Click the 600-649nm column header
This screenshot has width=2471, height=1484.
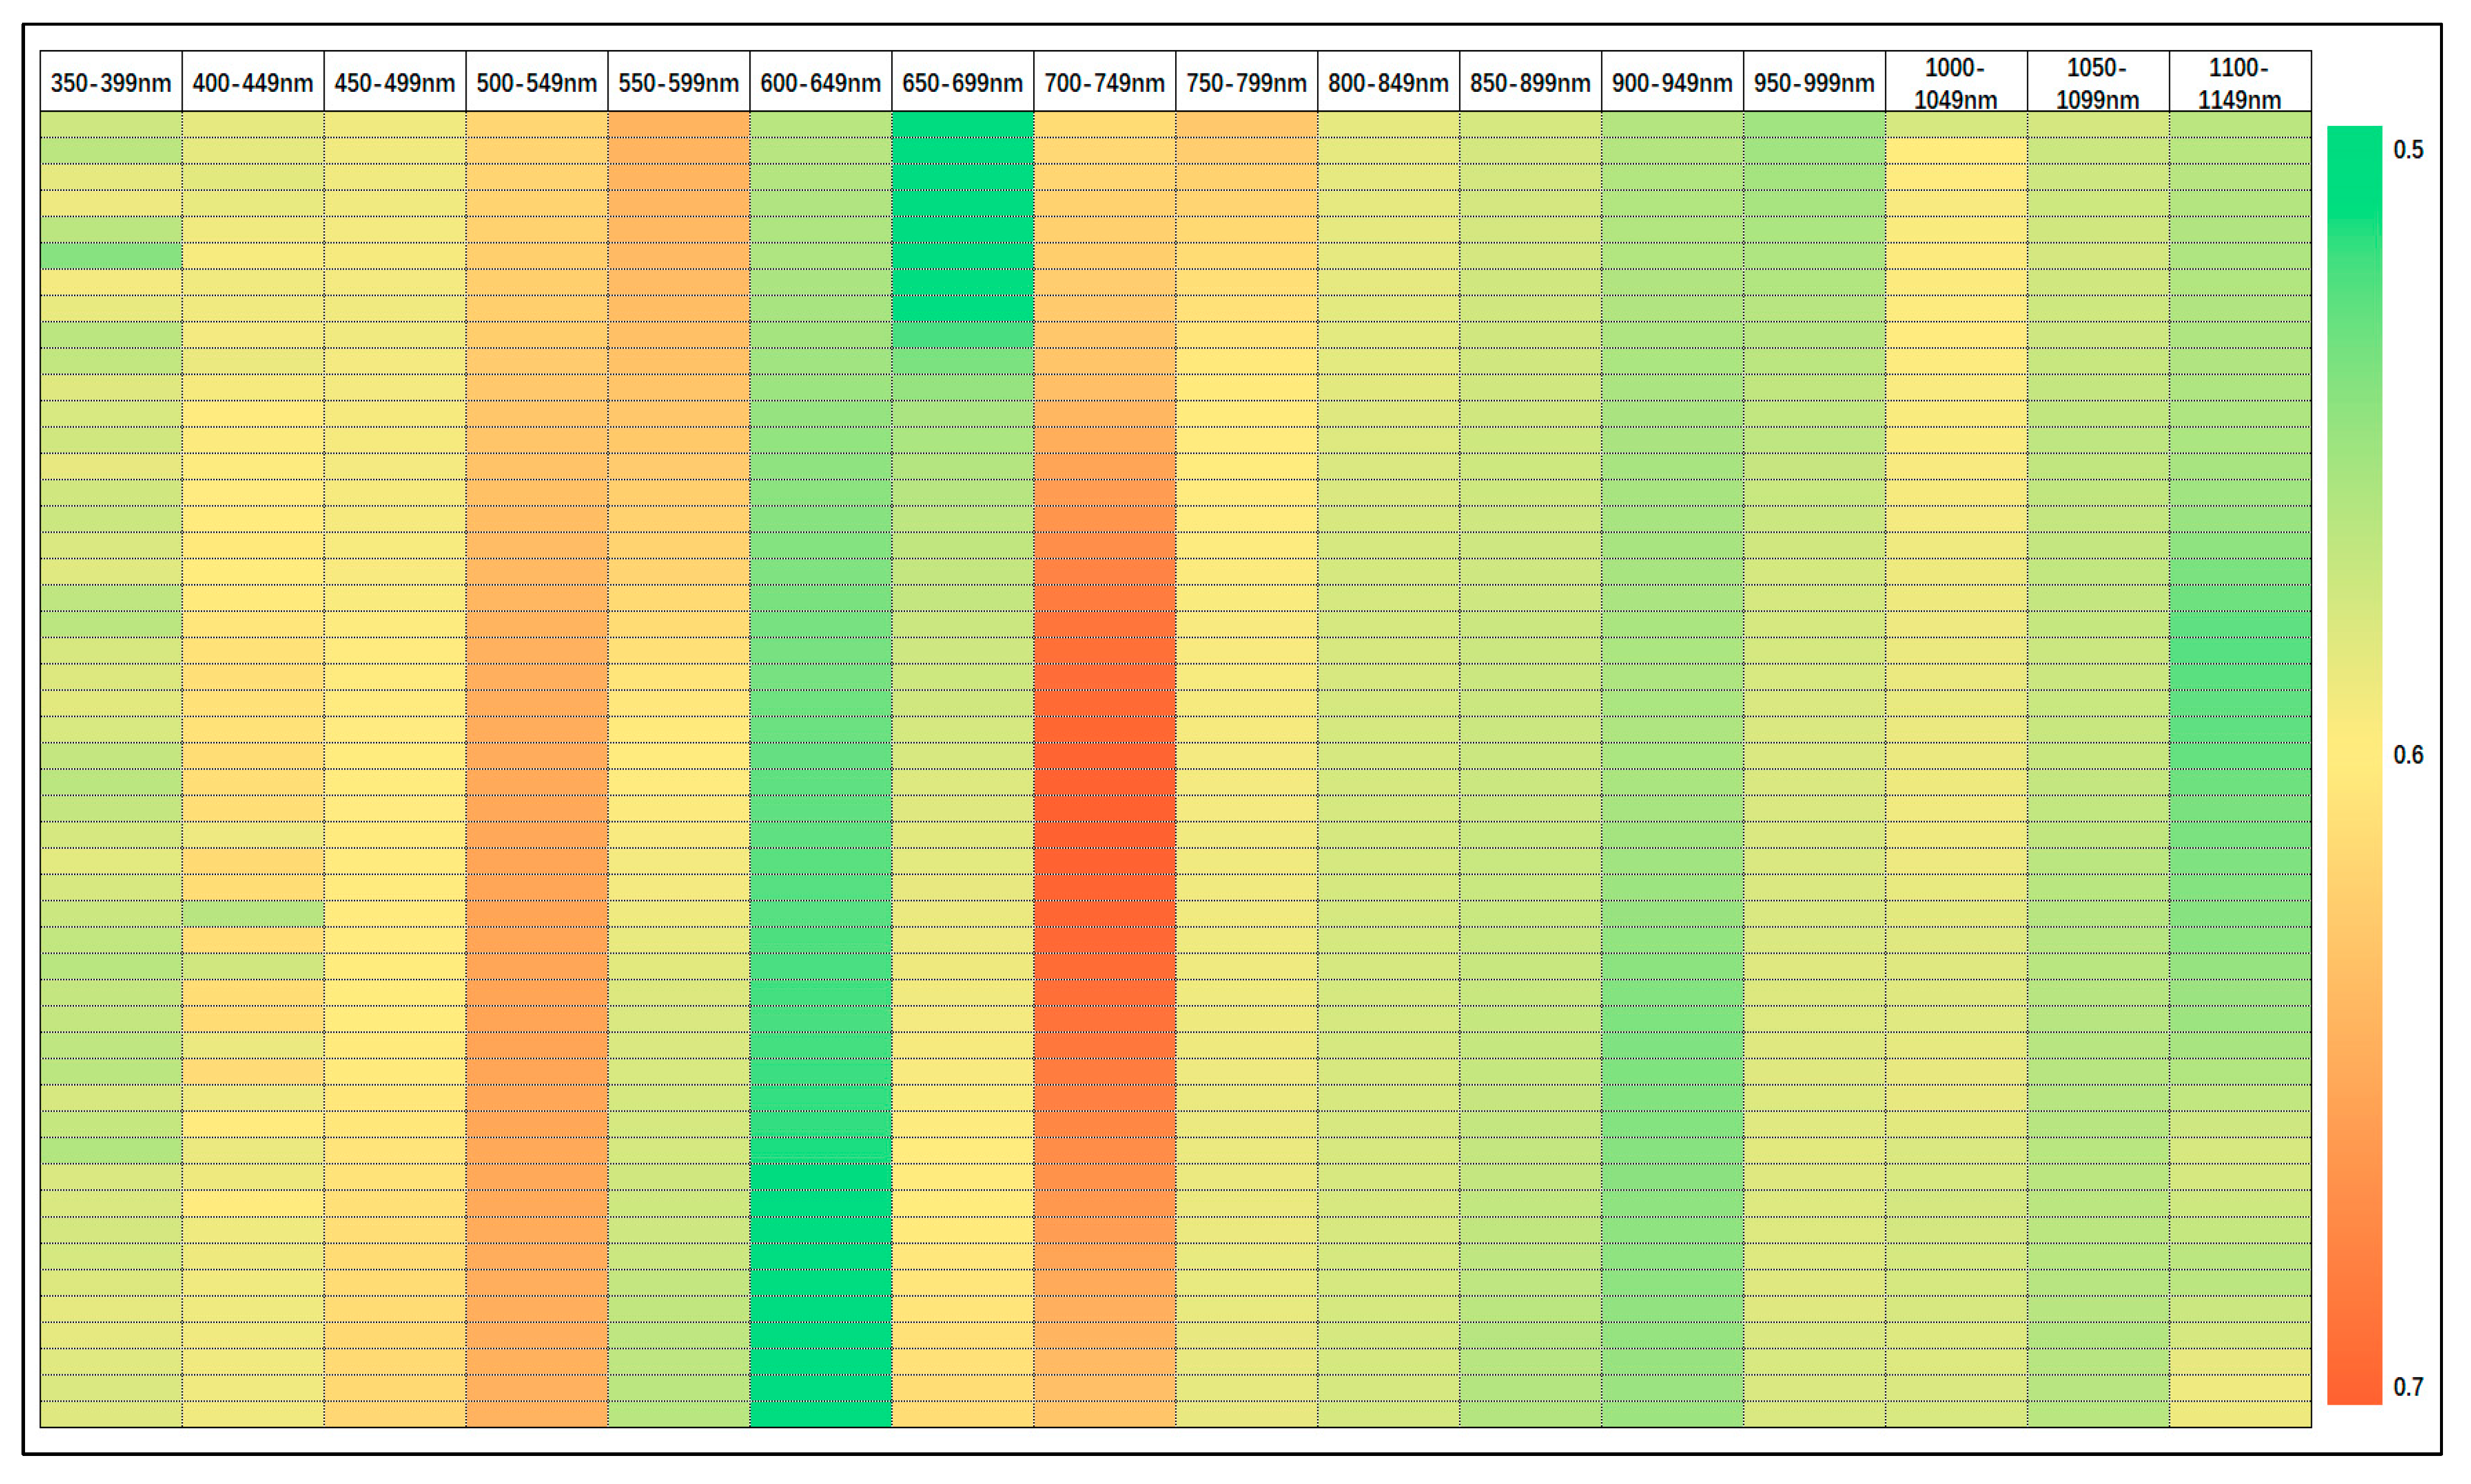coord(821,82)
